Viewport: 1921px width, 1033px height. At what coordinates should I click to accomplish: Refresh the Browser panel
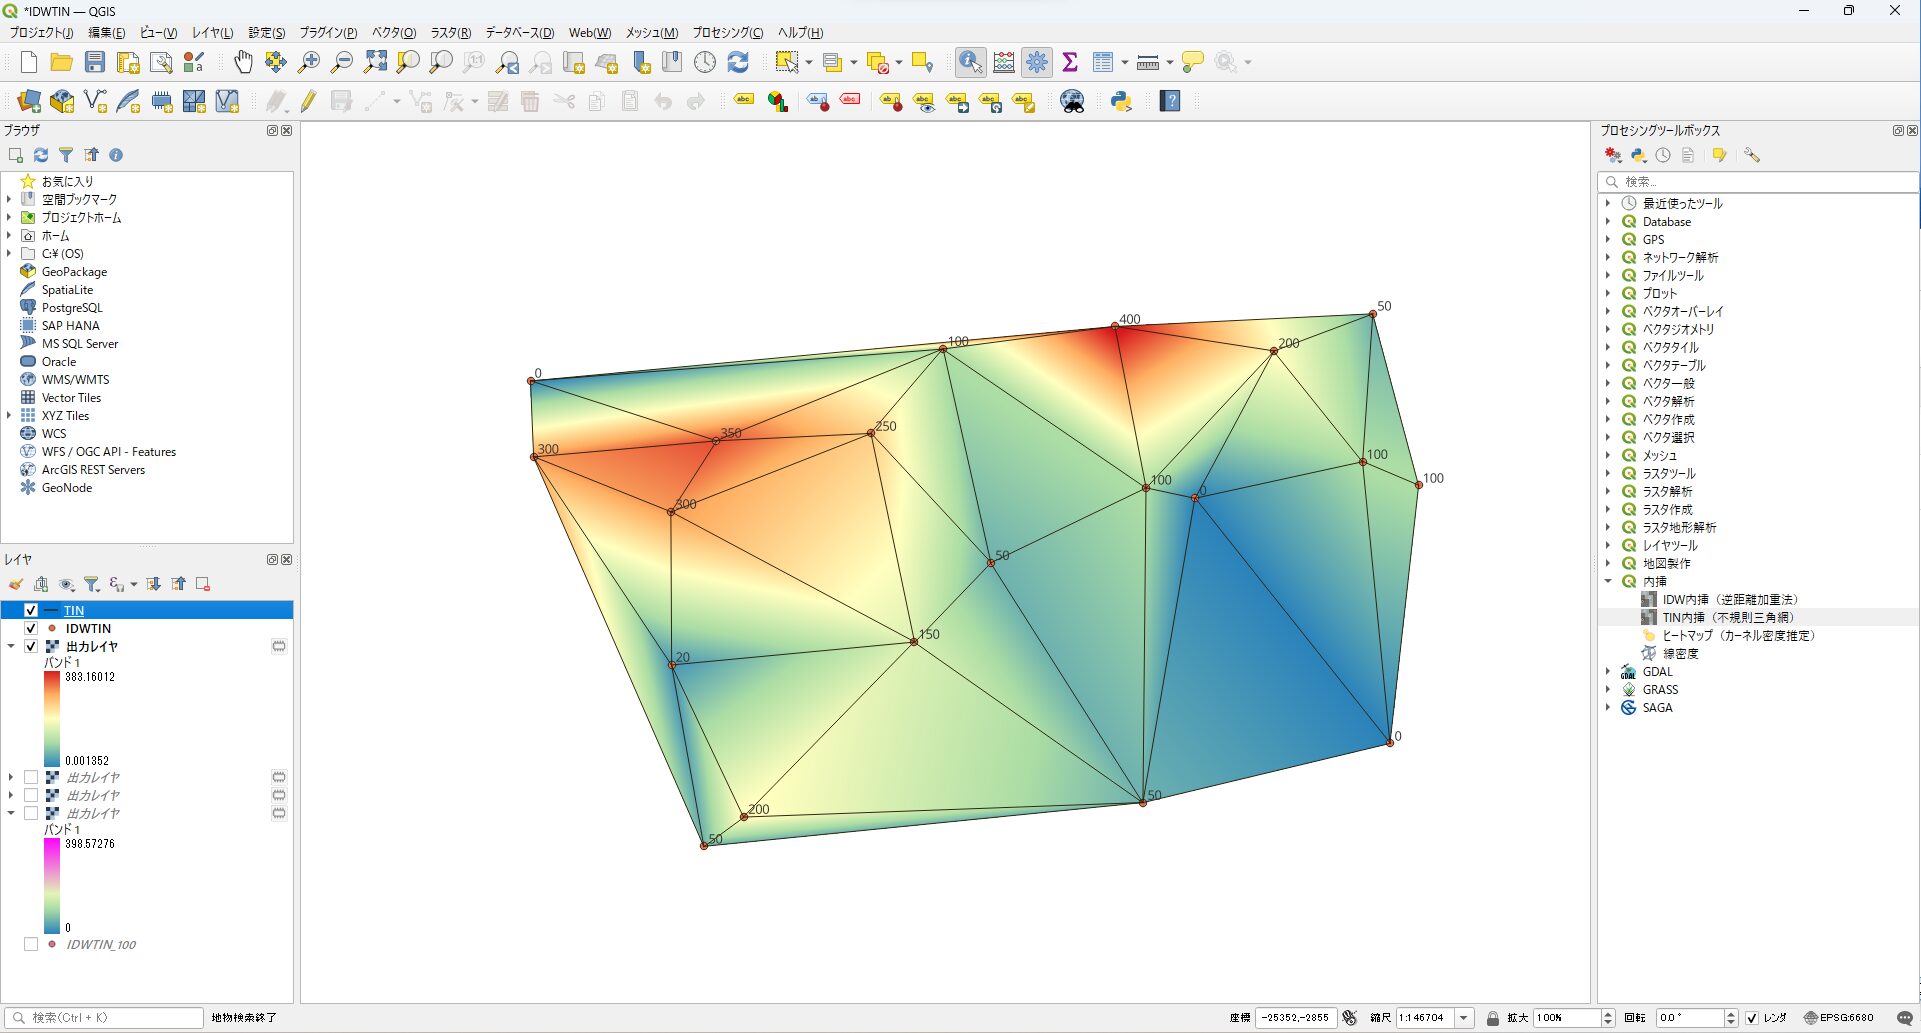(x=41, y=155)
